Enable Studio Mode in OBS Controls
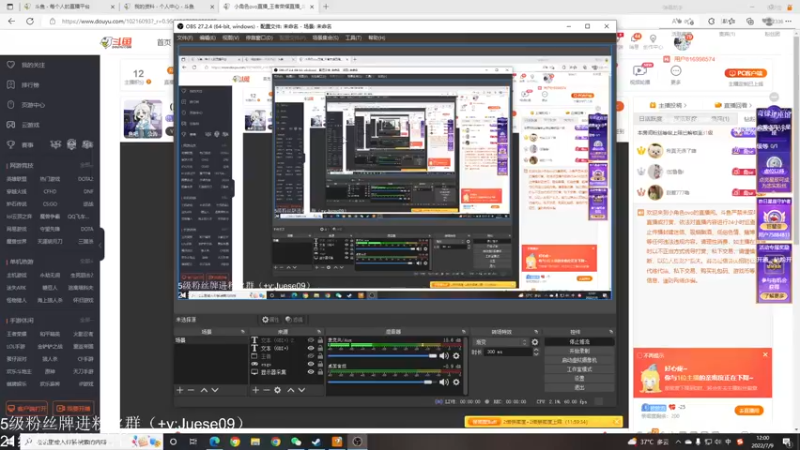The width and height of the screenshot is (800, 450). coord(579,369)
